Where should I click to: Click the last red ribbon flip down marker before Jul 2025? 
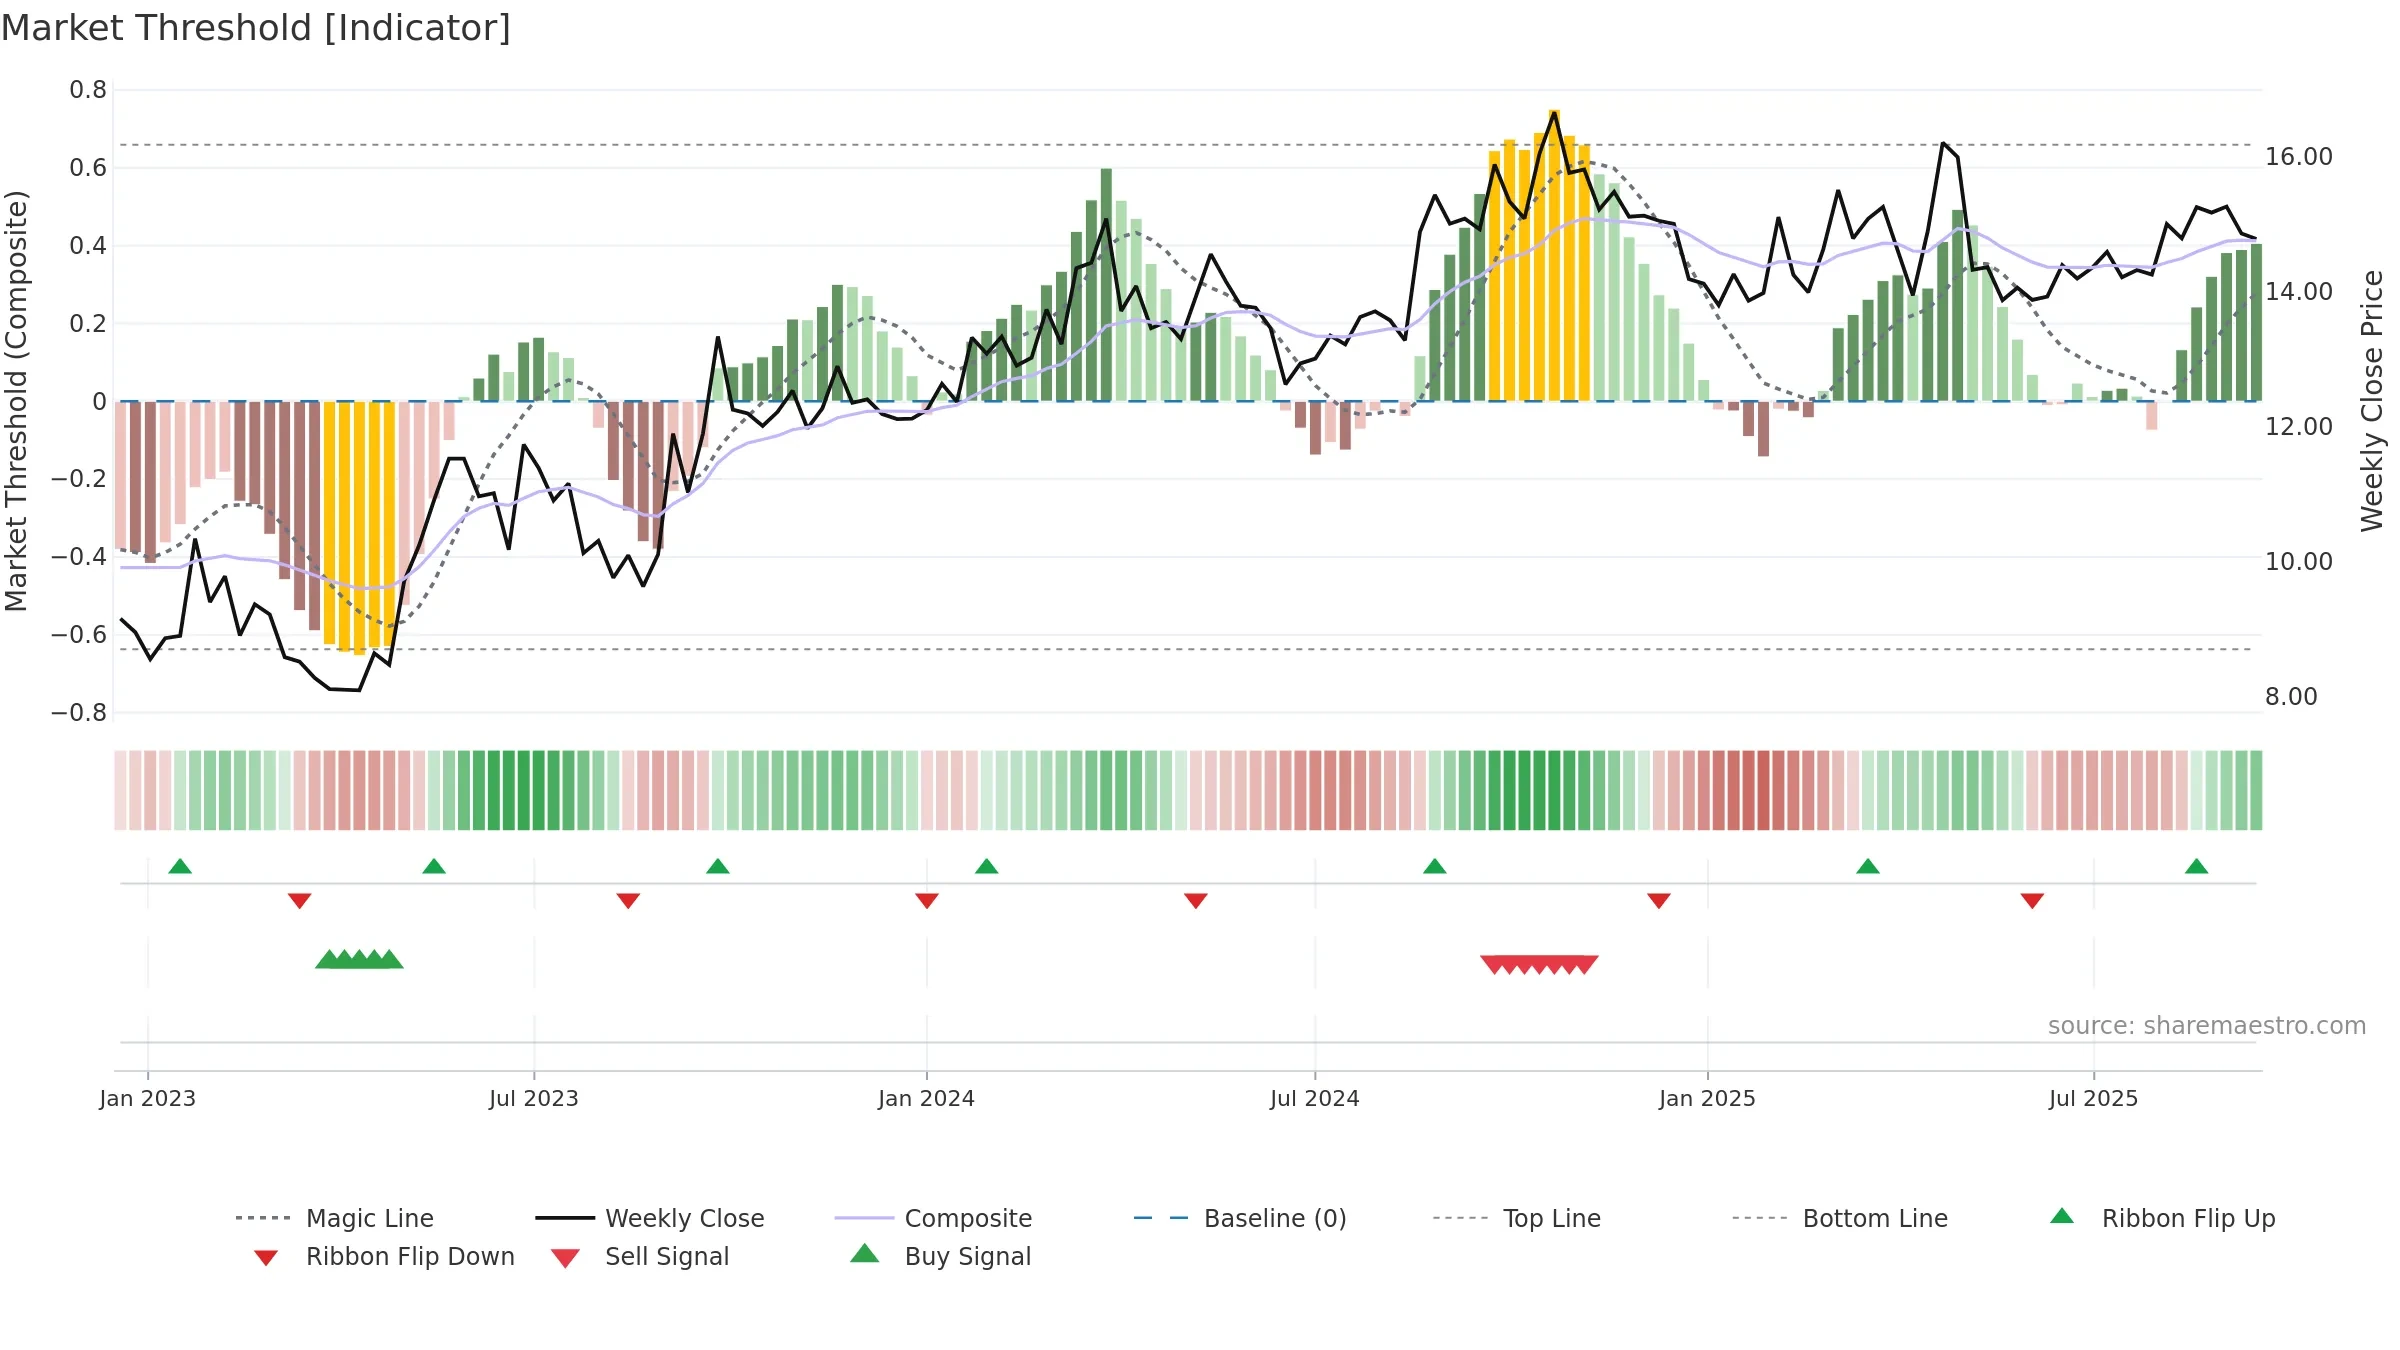click(x=2032, y=901)
